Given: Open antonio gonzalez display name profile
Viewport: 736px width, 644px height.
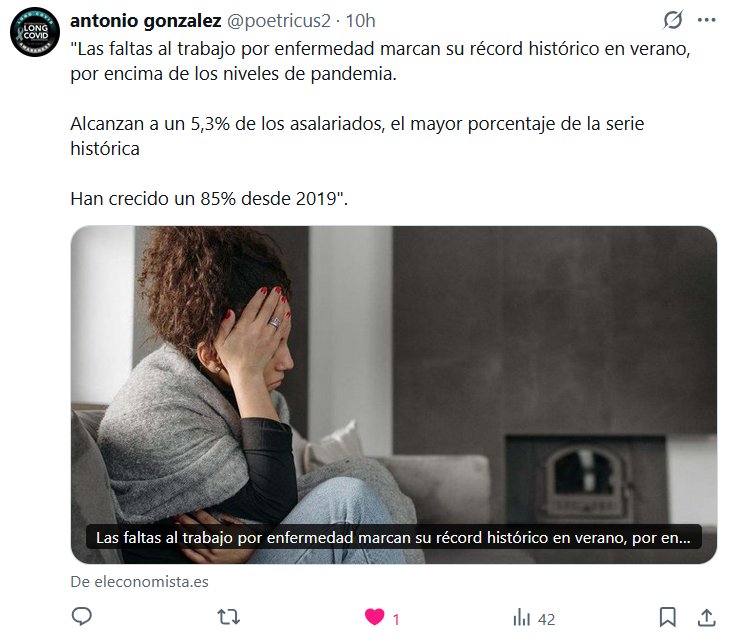Looking at the screenshot, I should coord(146,21).
